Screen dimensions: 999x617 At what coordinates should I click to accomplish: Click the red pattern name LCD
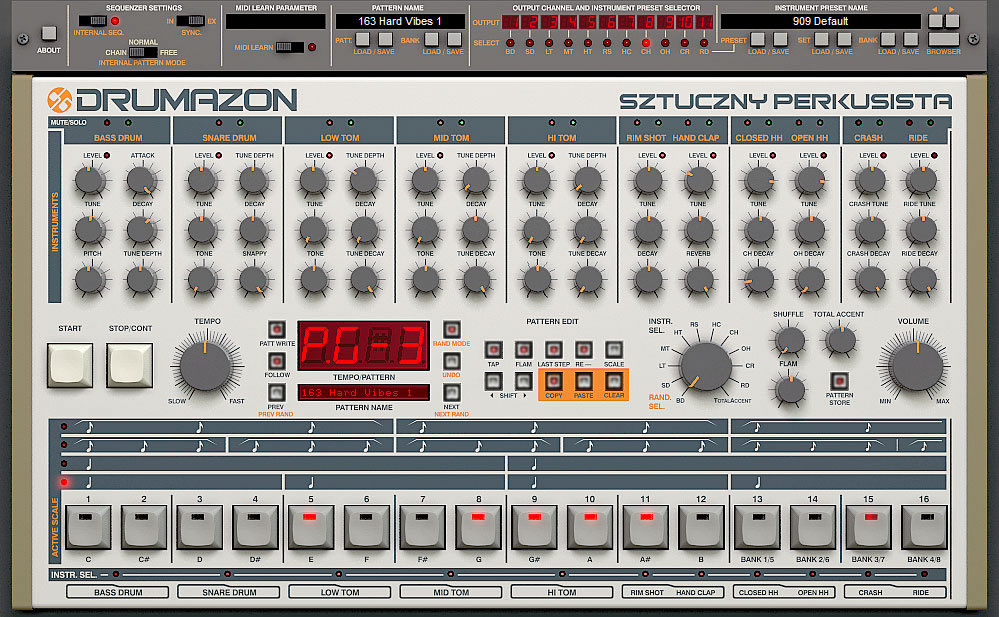[363, 393]
